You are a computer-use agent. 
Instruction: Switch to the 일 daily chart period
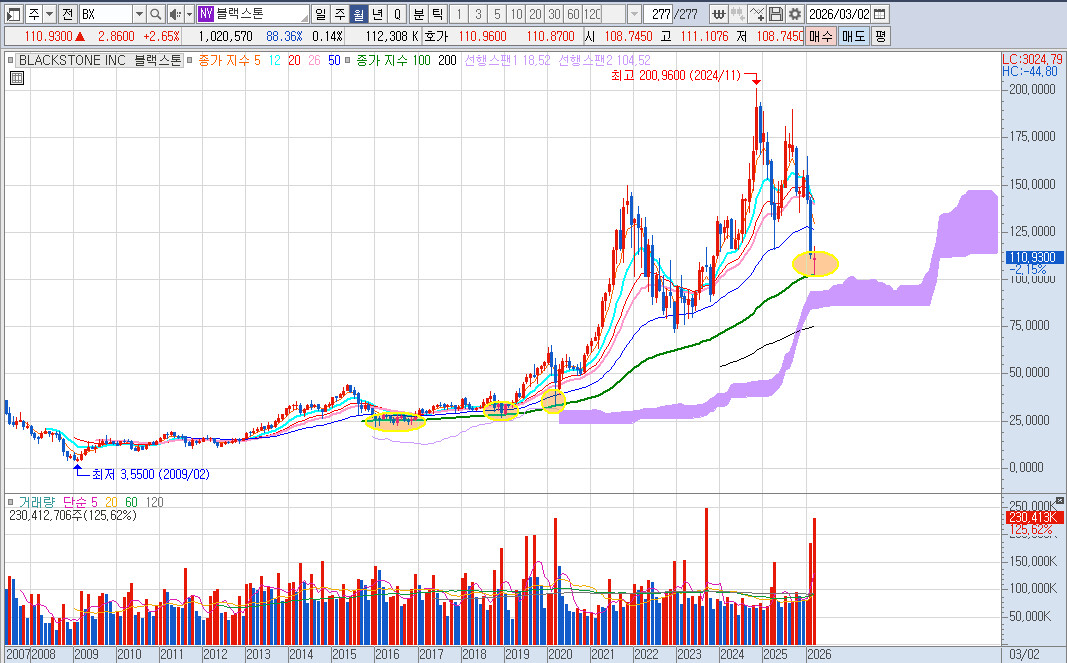click(321, 14)
